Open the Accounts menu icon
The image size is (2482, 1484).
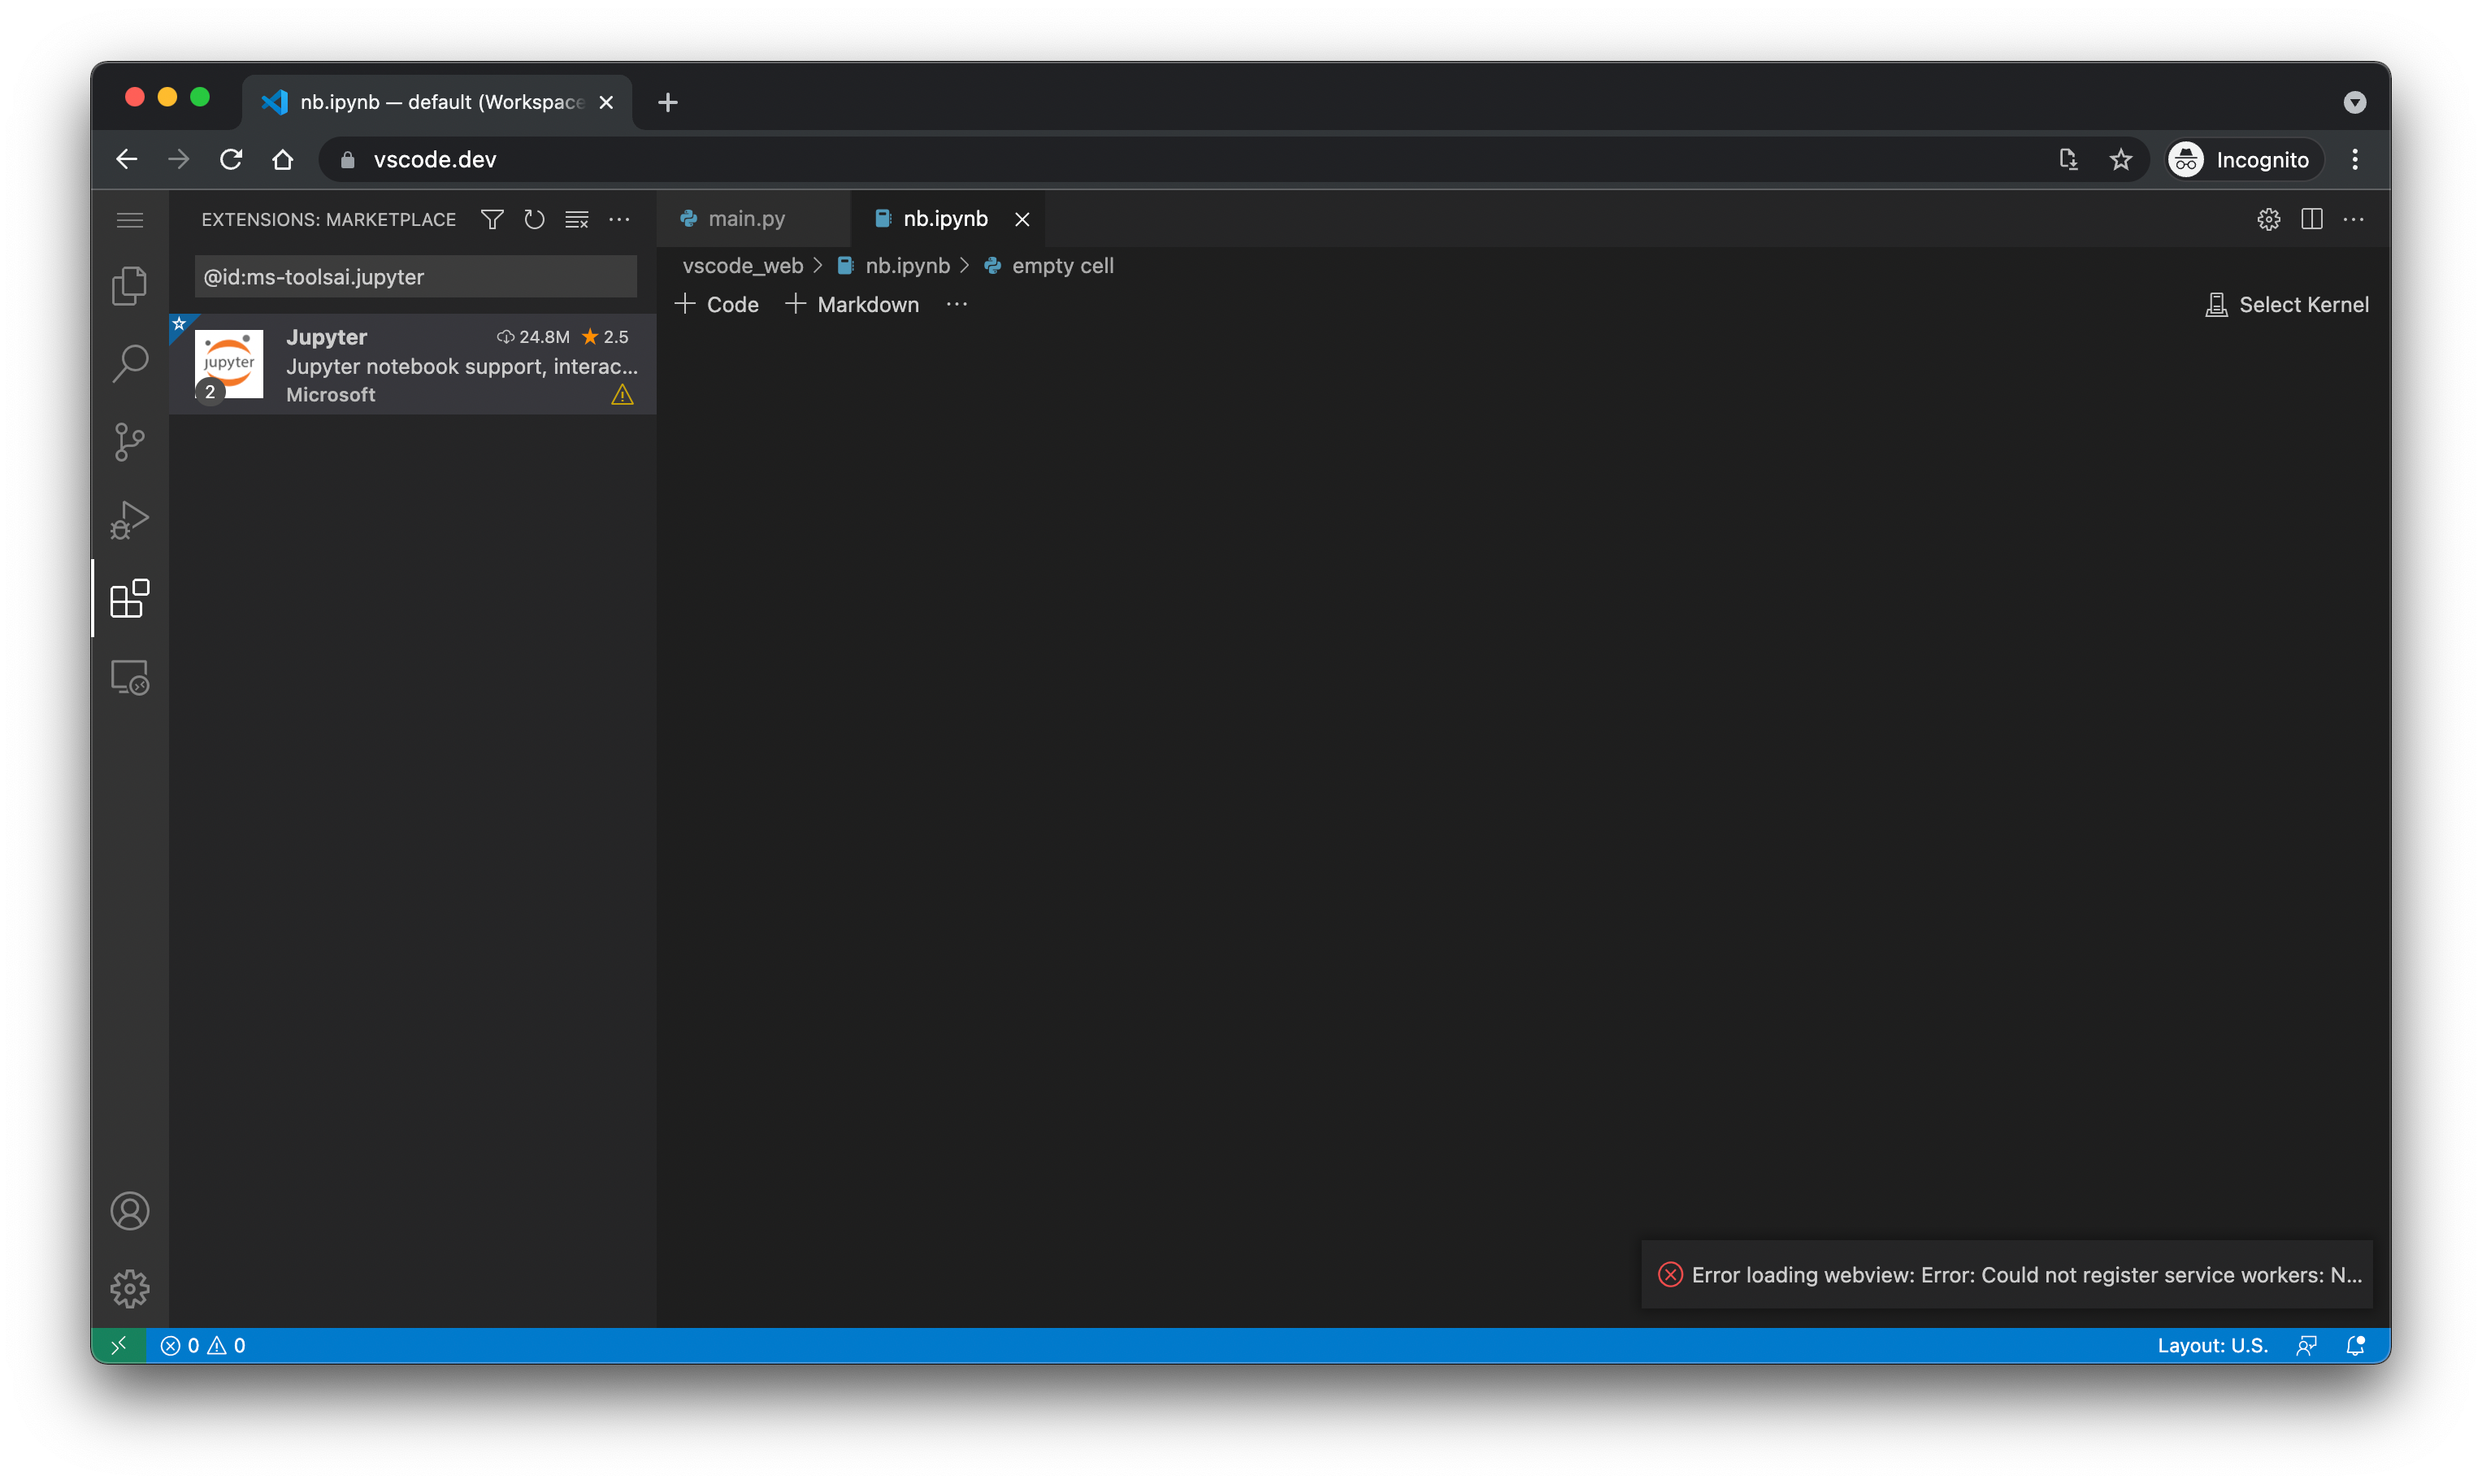129,1211
